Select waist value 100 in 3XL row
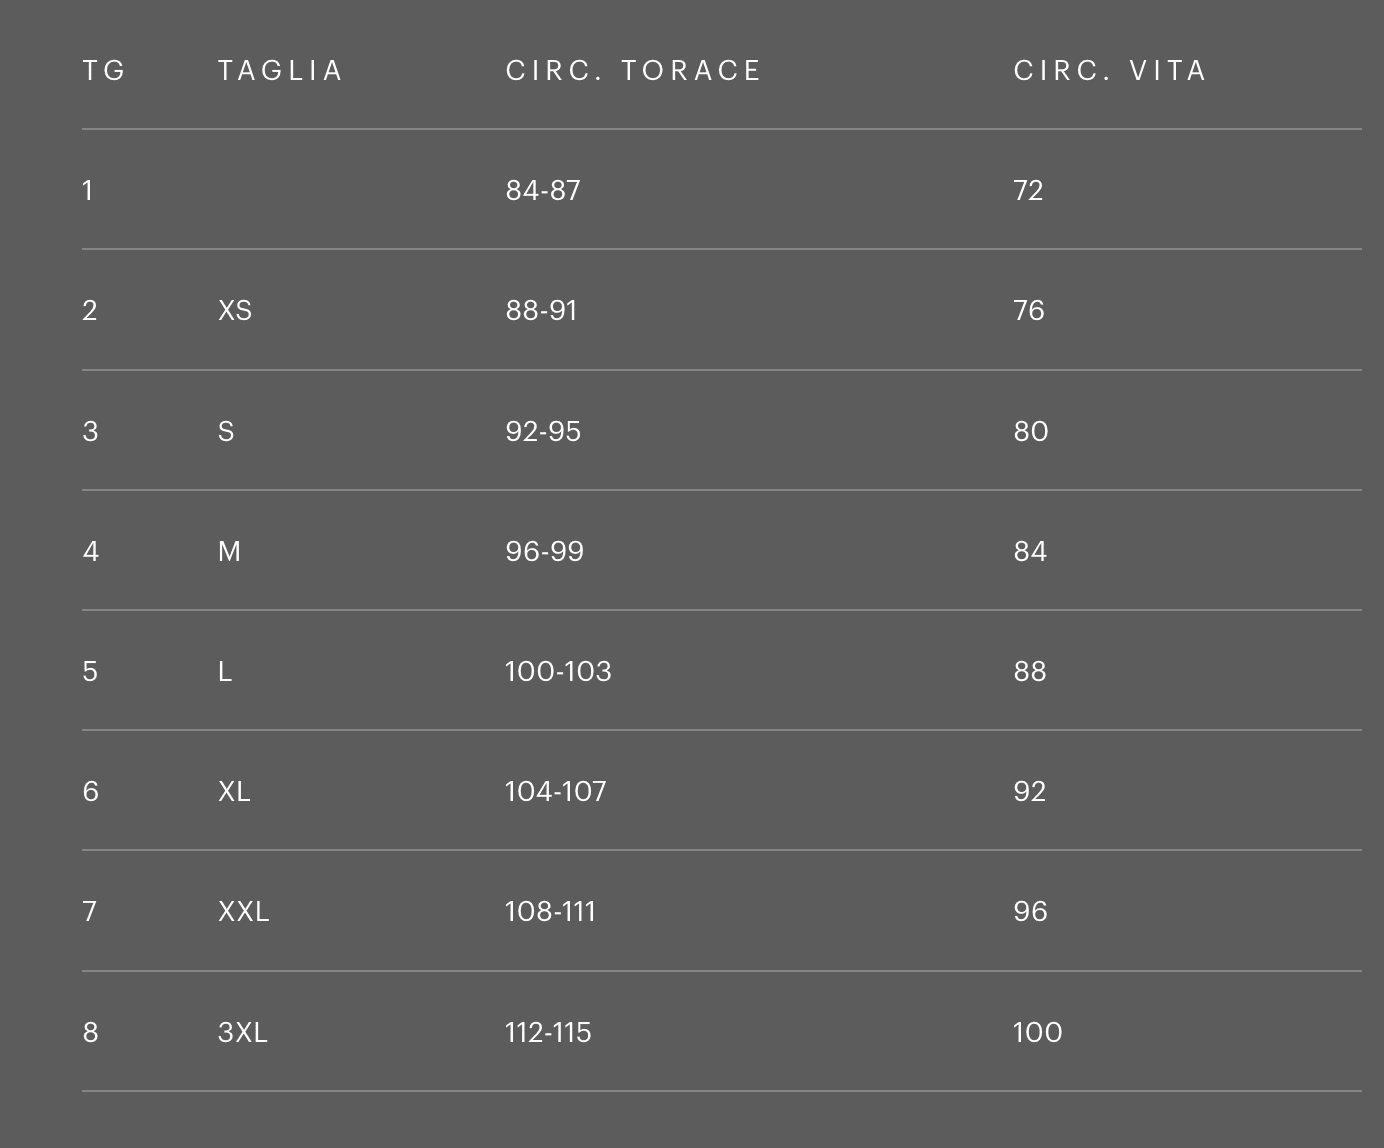1384x1148 pixels. click(1037, 1033)
